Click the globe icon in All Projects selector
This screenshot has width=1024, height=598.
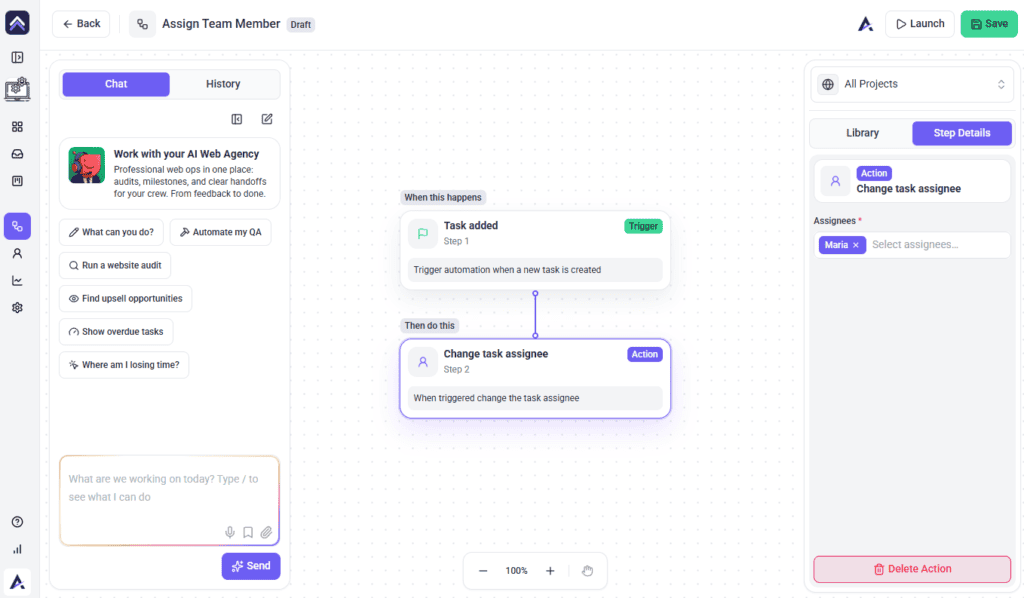click(828, 84)
